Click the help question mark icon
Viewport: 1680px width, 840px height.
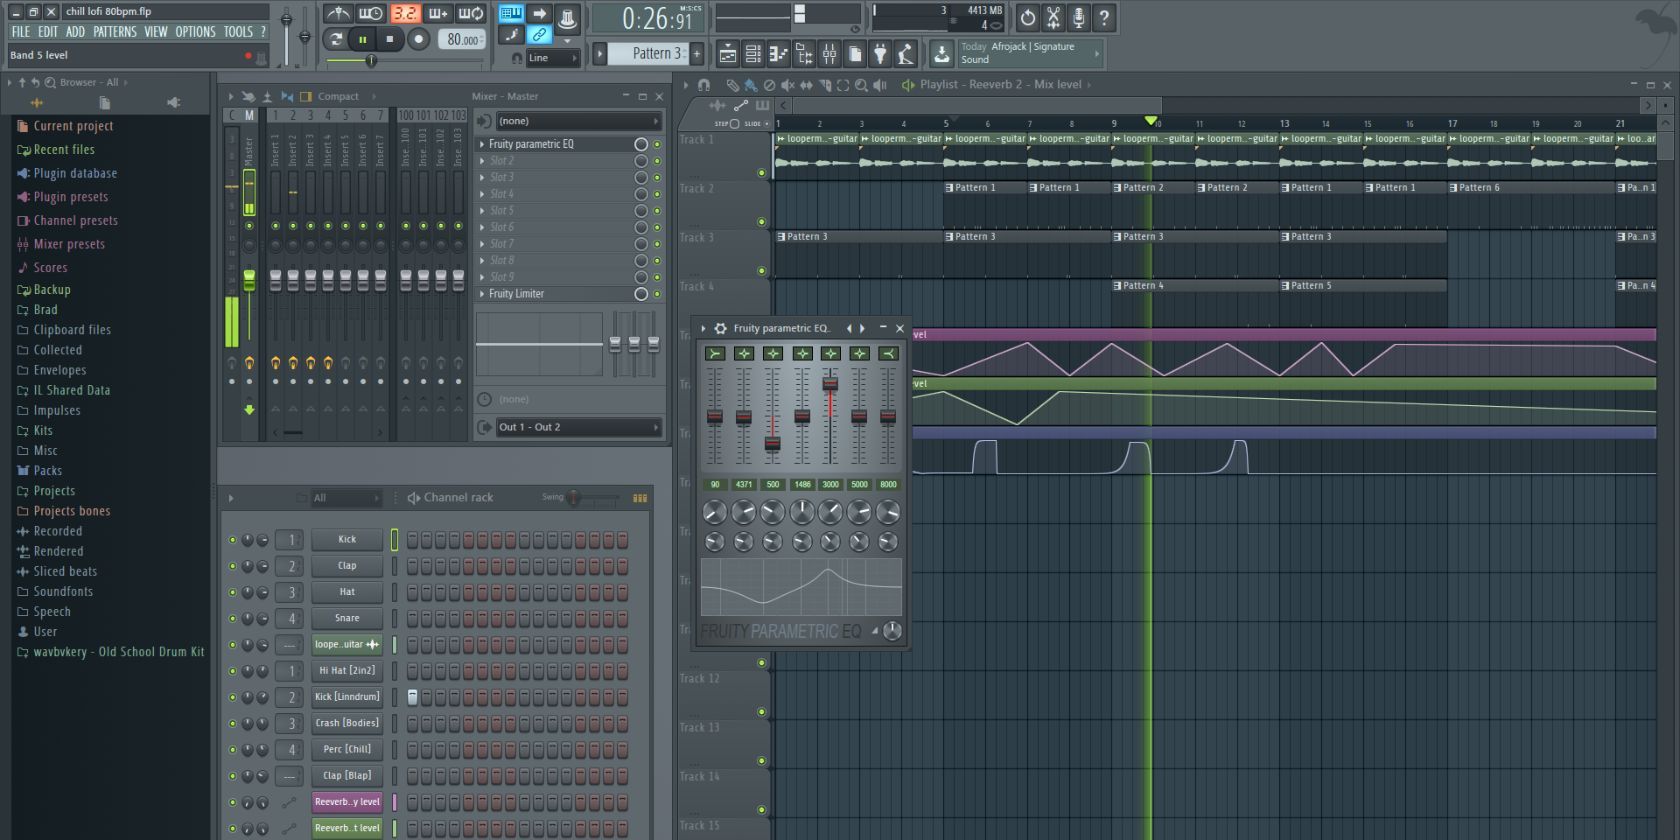coord(1104,18)
